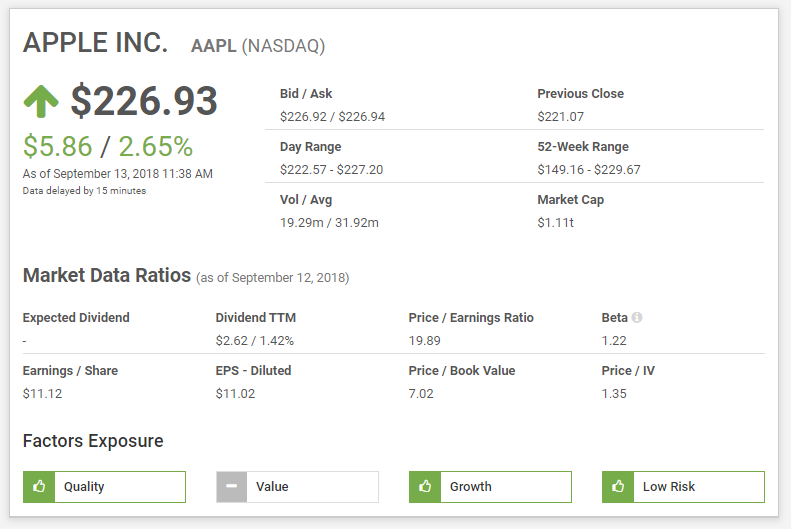
Task: Select the Quality factor label
Action: (x=84, y=487)
